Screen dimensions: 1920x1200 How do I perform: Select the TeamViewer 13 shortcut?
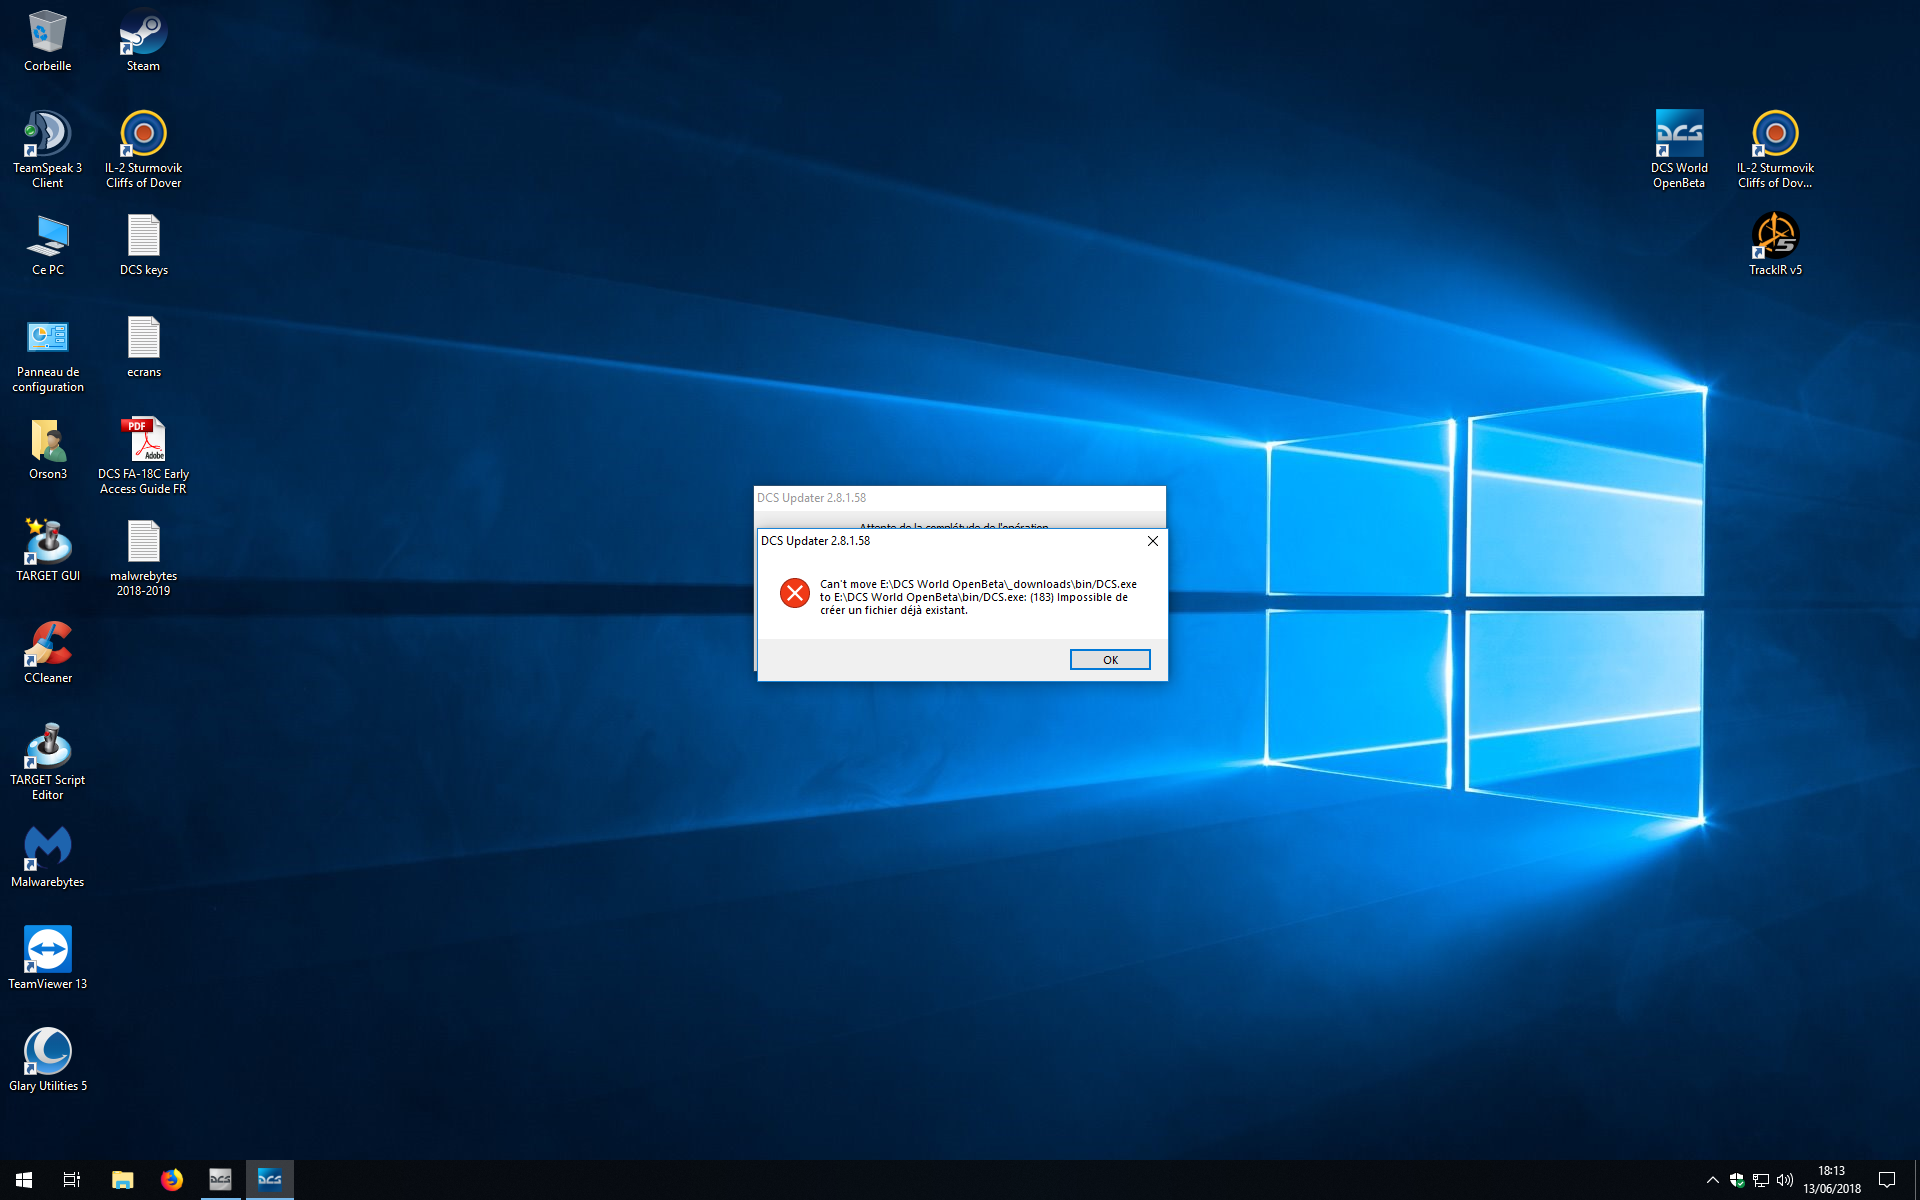(48, 960)
